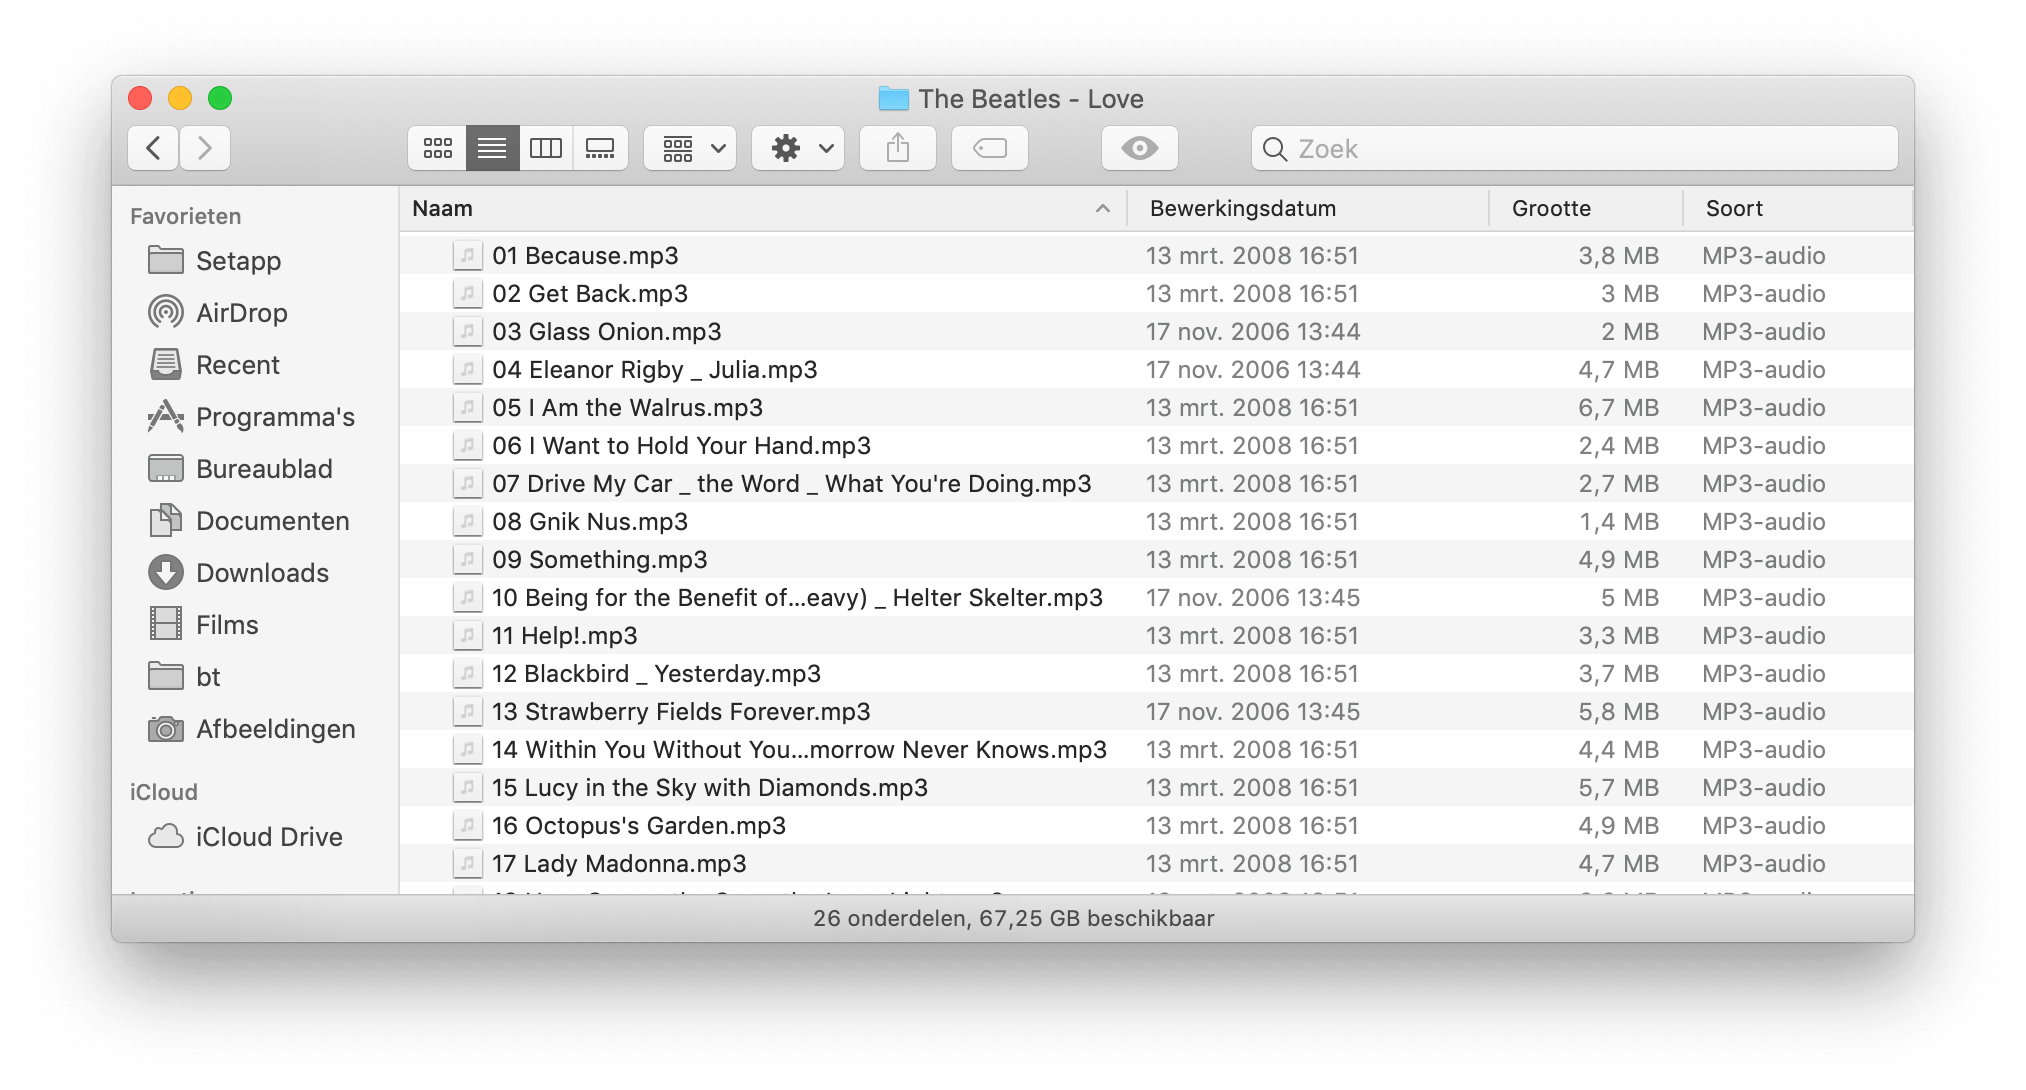Go forward with the right chevron button
2026x1090 pixels.
click(205, 148)
